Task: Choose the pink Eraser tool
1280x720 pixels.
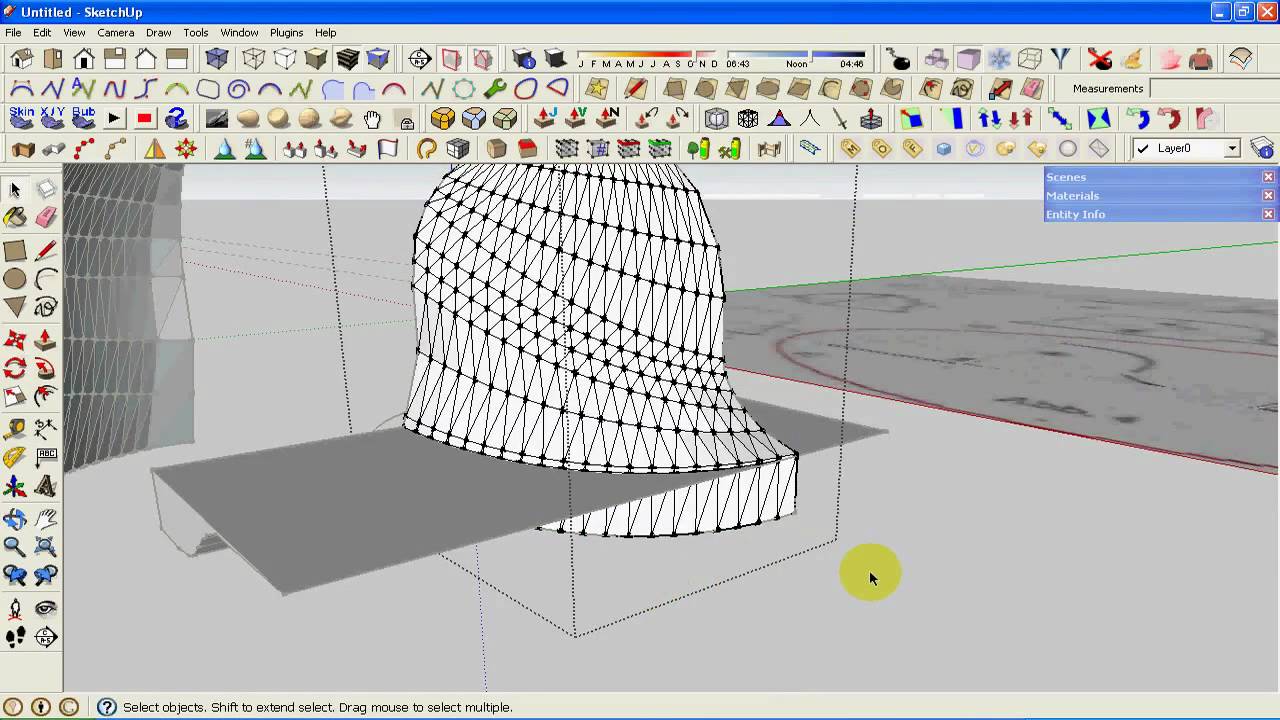Action: (x=46, y=217)
